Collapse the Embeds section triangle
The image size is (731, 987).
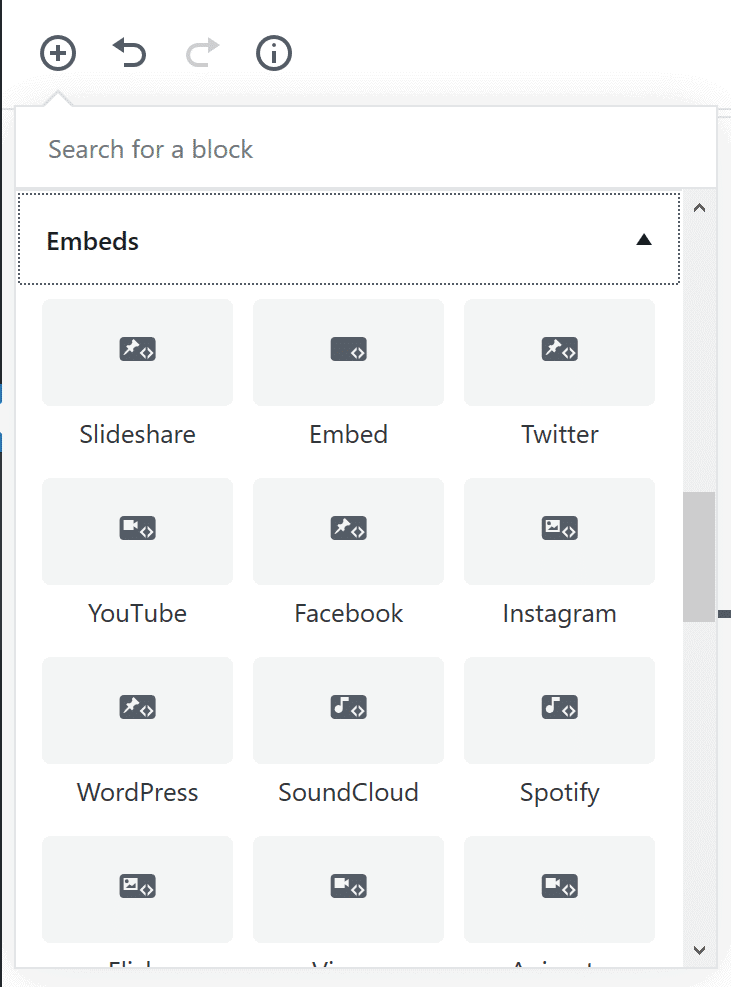point(643,240)
